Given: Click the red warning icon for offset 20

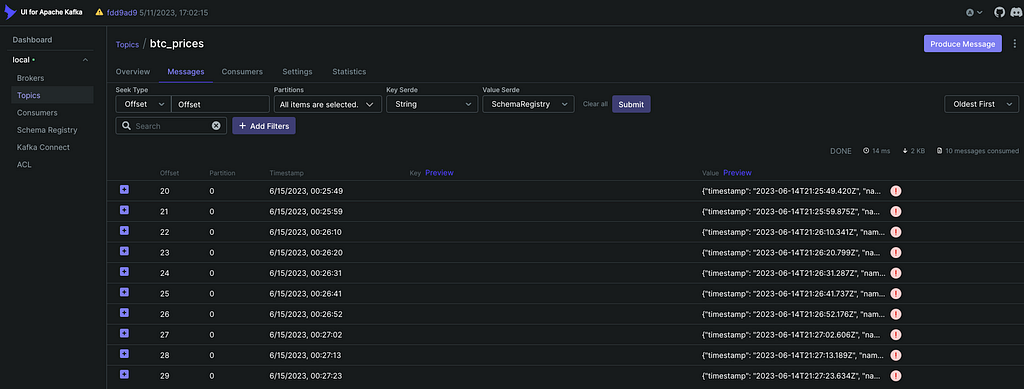Looking at the screenshot, I should pyautogui.click(x=895, y=191).
